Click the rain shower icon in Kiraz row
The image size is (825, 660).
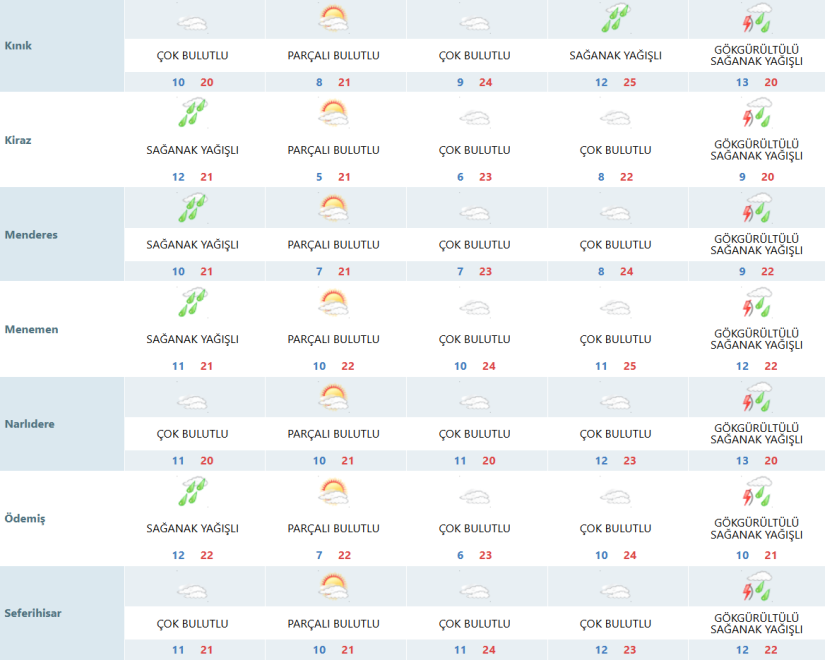[192, 114]
